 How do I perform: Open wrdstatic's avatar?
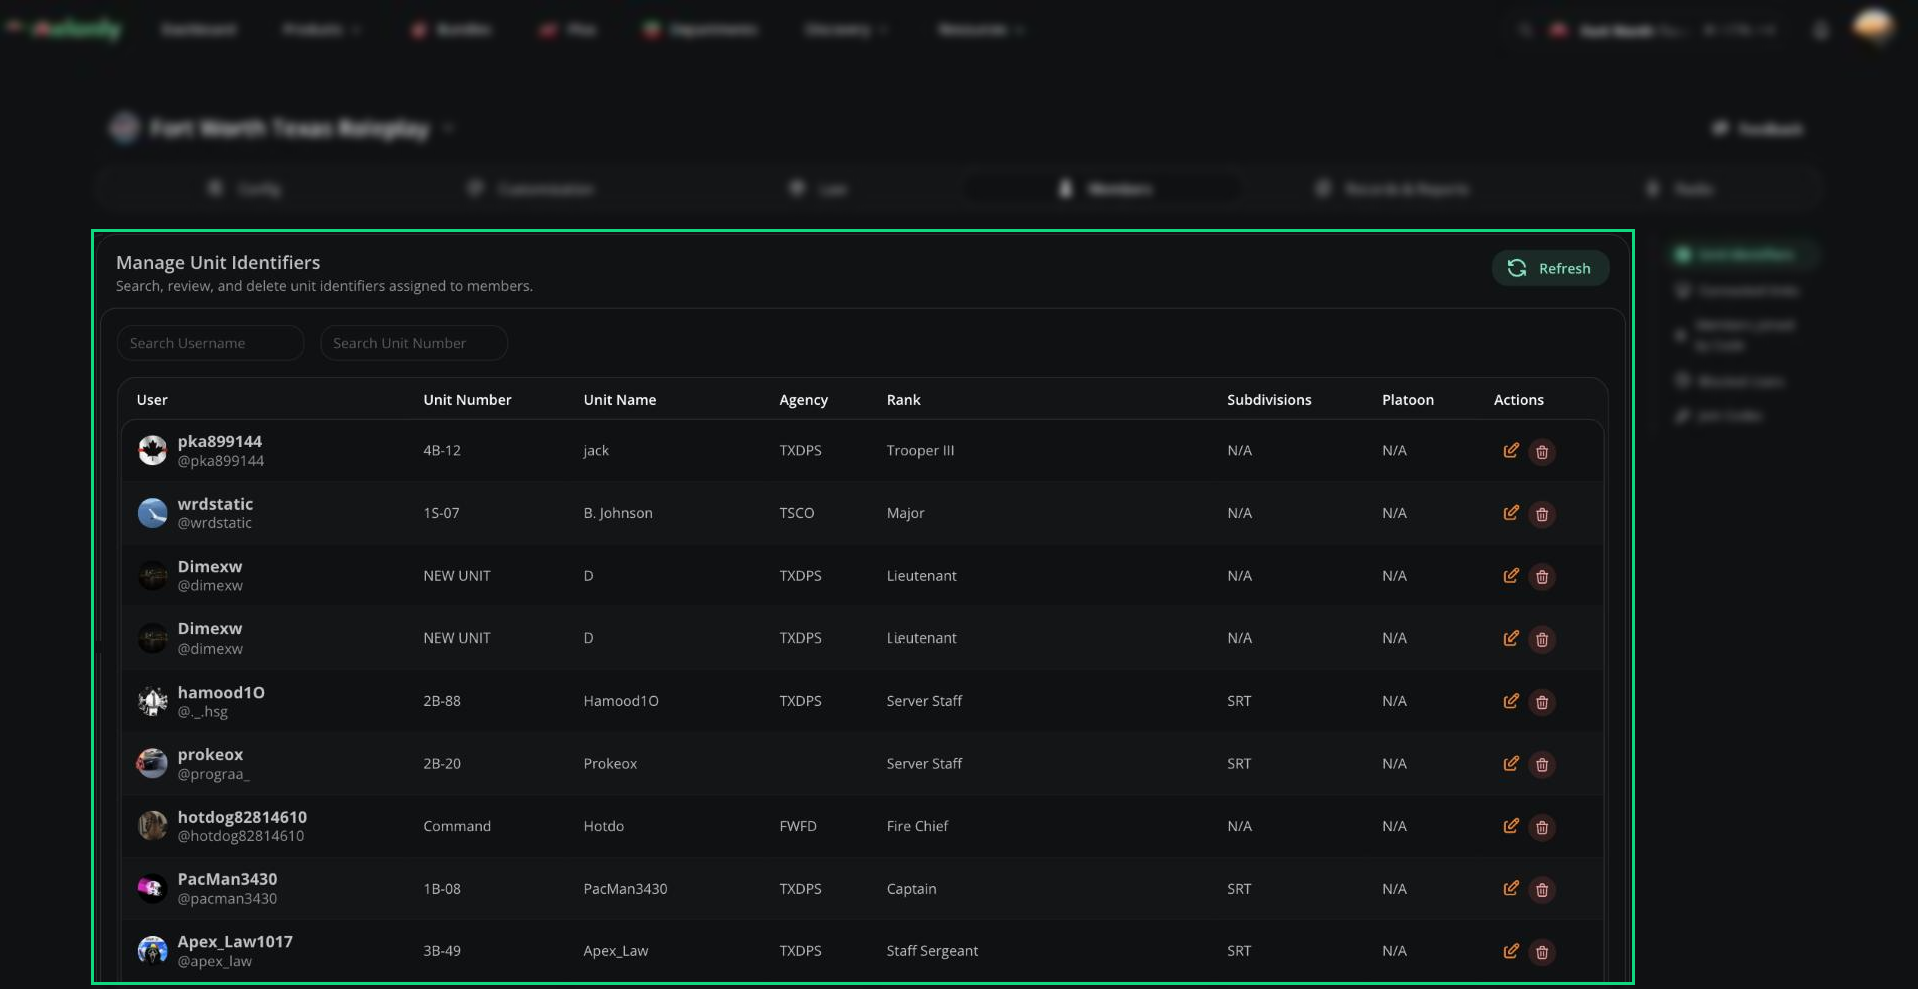[152, 513]
